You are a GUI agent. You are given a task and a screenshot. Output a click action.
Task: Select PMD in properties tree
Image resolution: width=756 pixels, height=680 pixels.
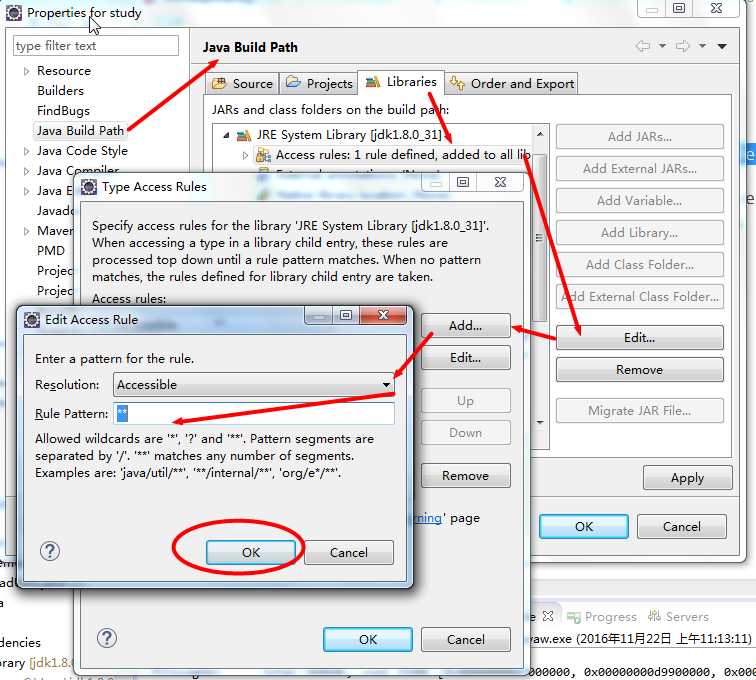point(51,251)
